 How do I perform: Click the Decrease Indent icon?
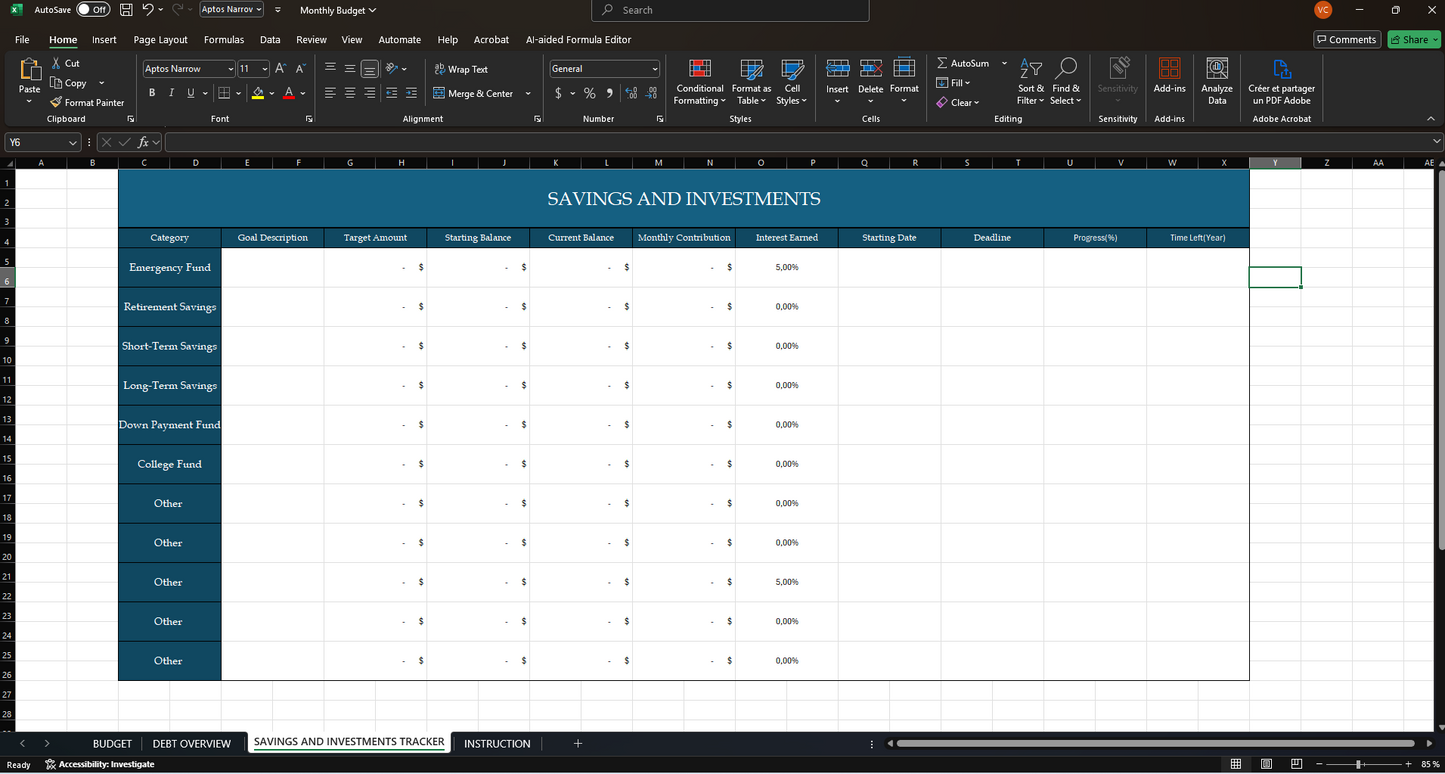click(x=392, y=93)
